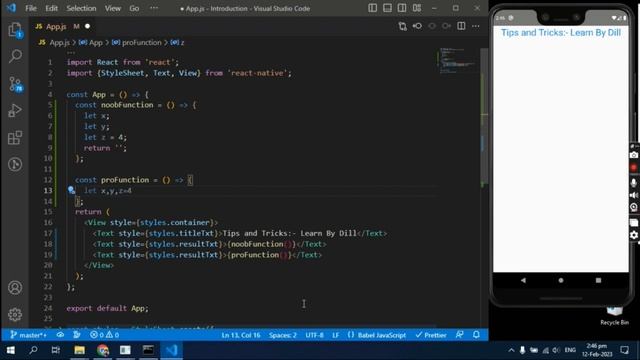Viewport: 640px width, 360px height.
Task: Toggle Primary Side Bar layout icon
Action: coord(372,8)
